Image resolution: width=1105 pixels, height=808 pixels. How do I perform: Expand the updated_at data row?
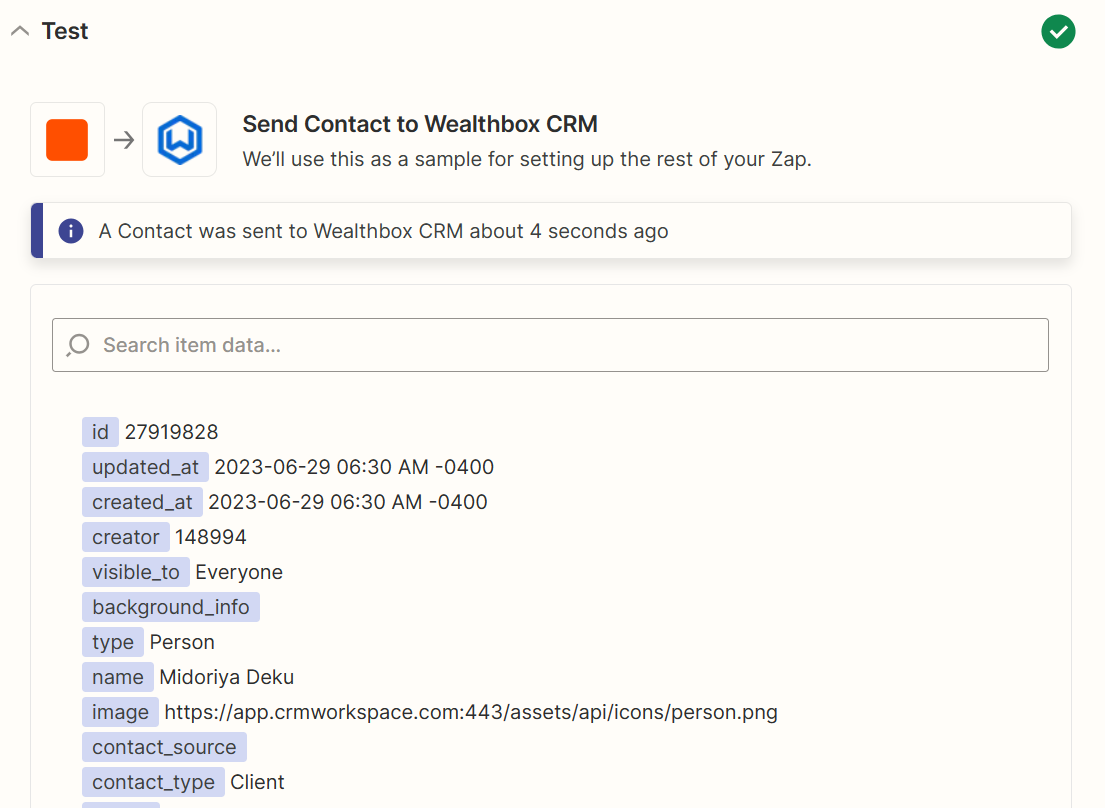[145, 466]
